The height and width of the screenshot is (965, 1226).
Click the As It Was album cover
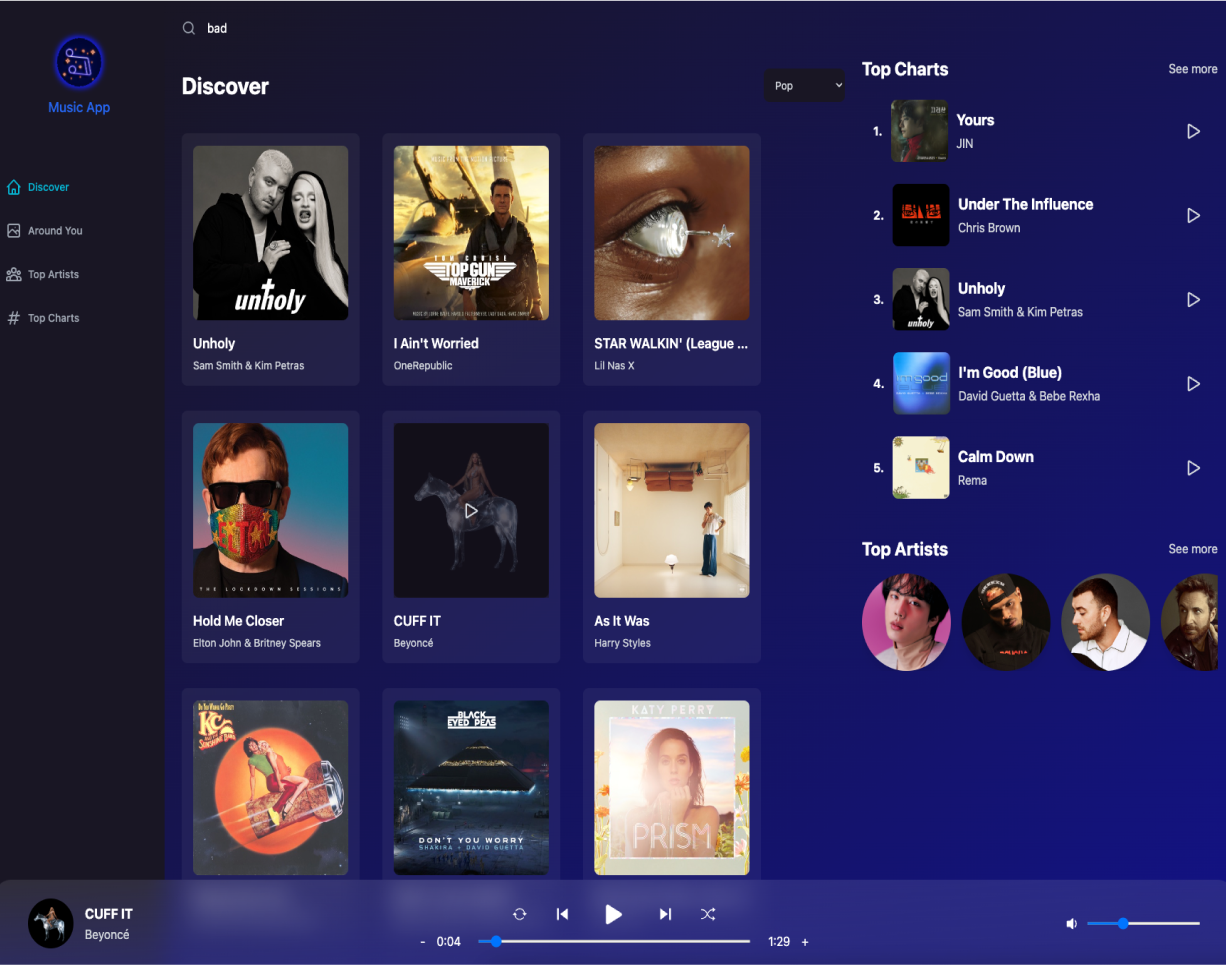pyautogui.click(x=672, y=510)
